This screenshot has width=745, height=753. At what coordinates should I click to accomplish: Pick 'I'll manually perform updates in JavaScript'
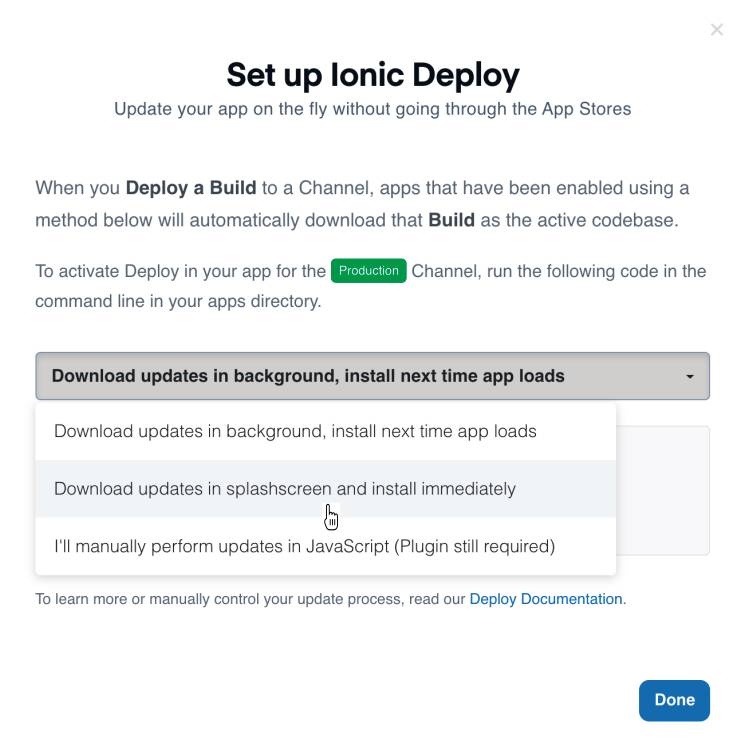tap(326, 546)
